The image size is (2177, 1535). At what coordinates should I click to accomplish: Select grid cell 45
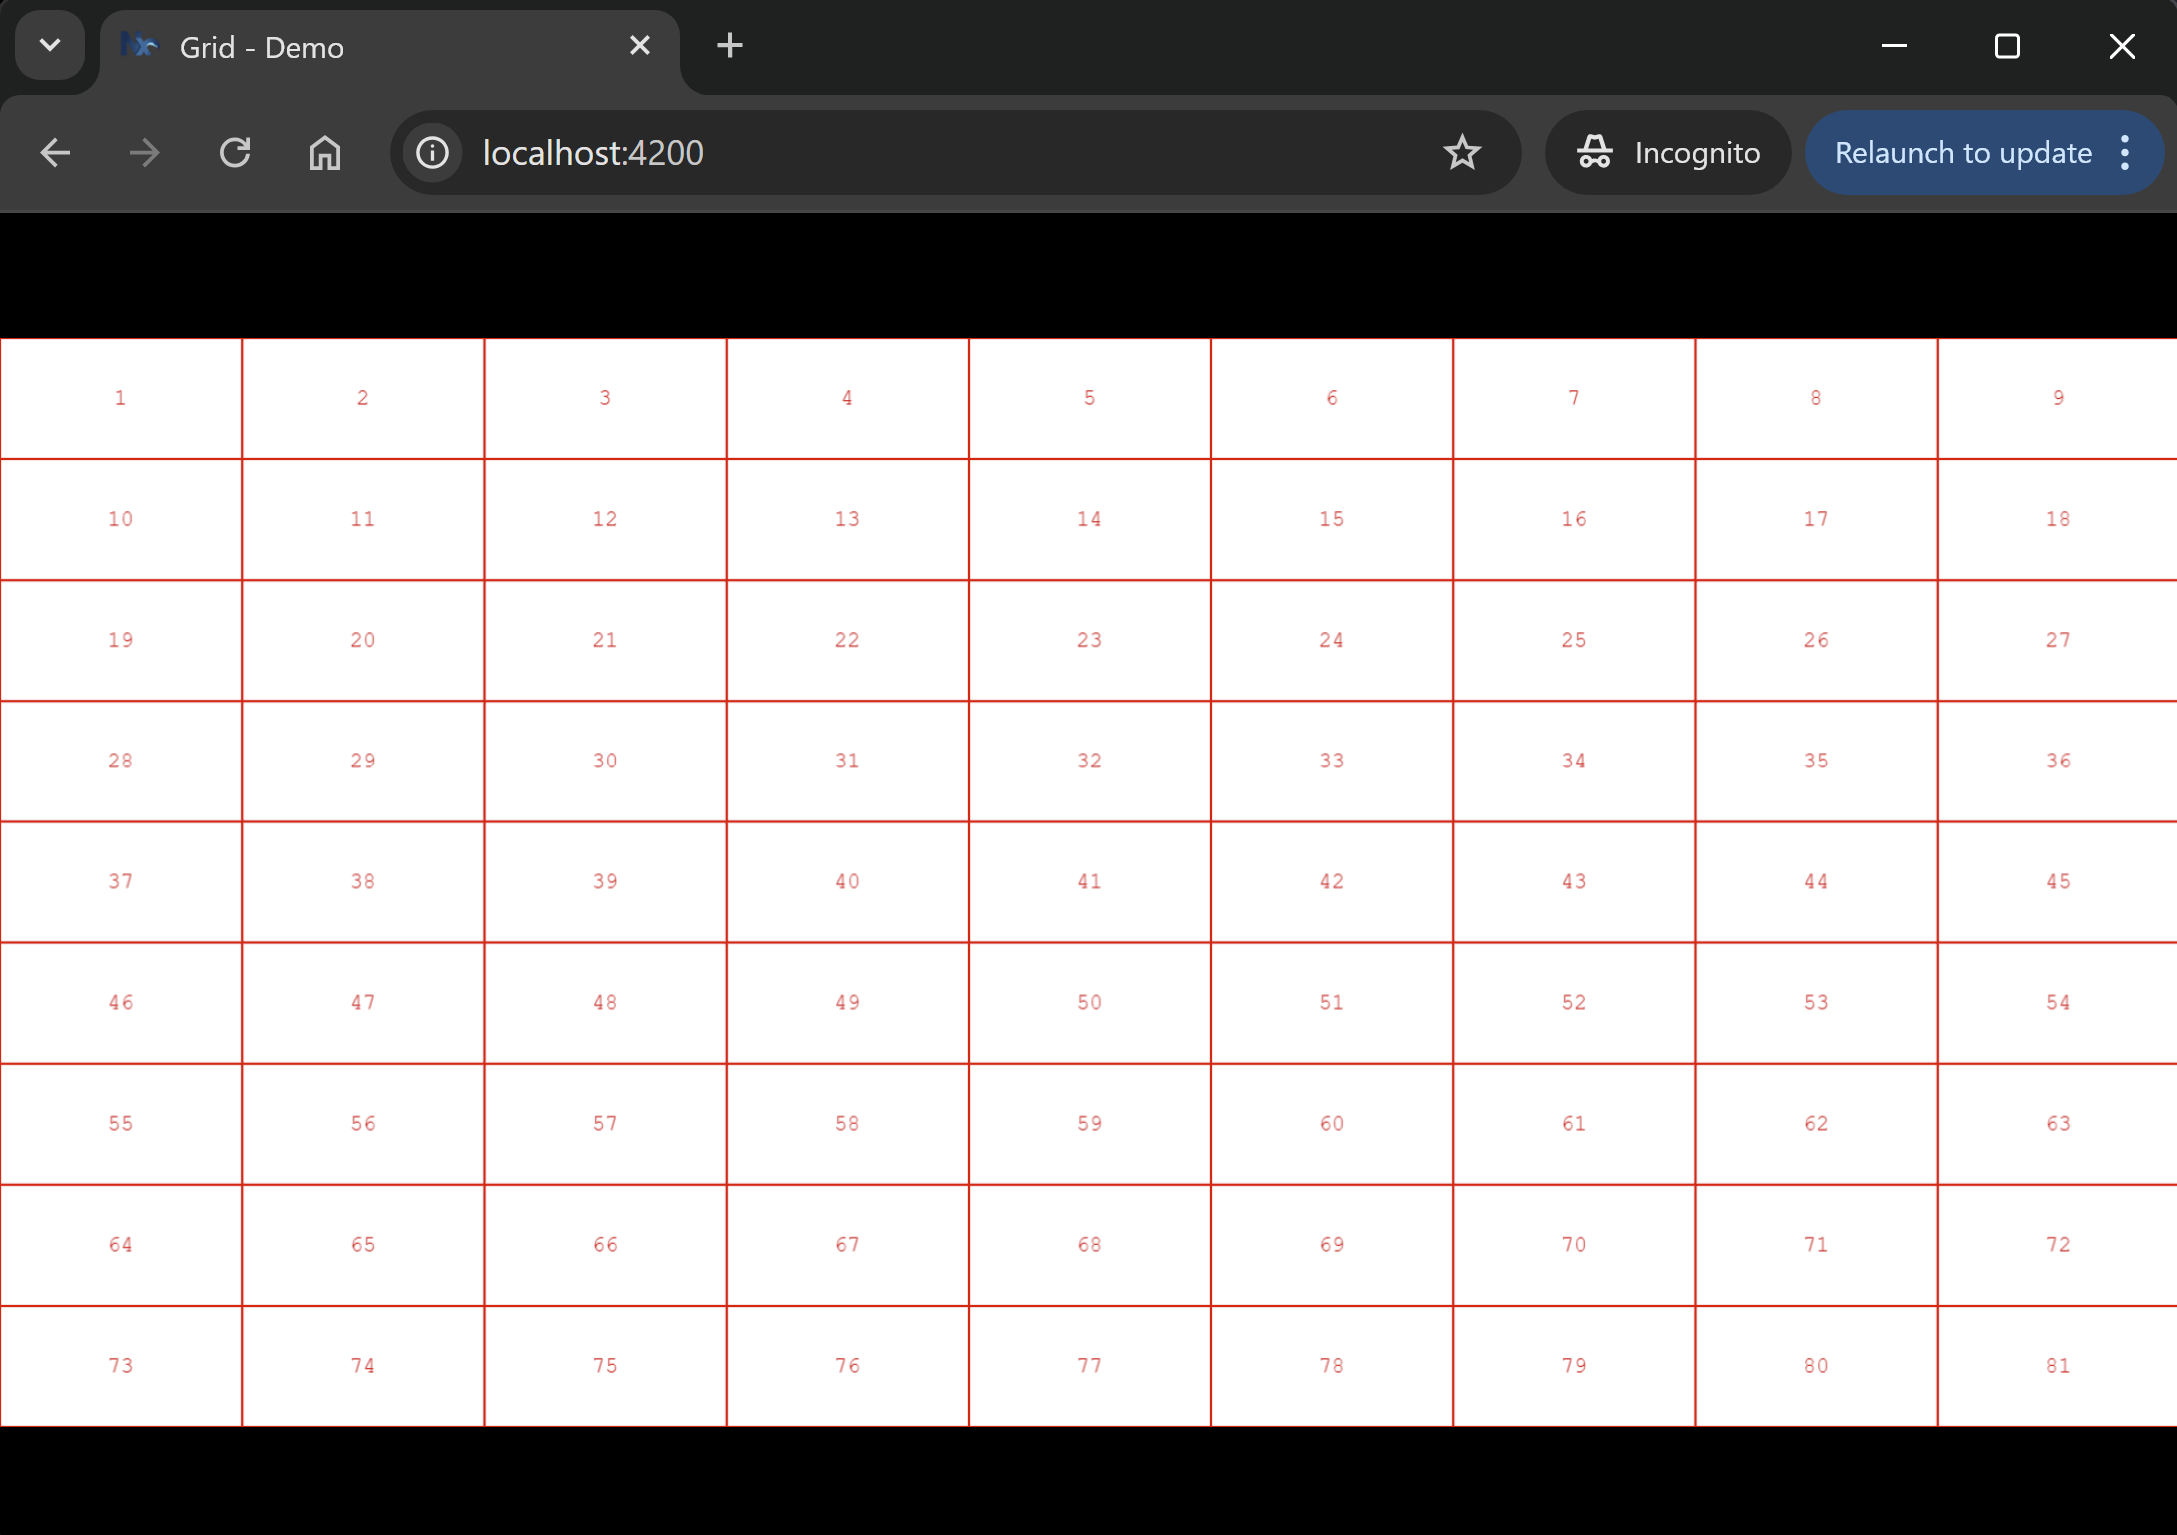2058,883
